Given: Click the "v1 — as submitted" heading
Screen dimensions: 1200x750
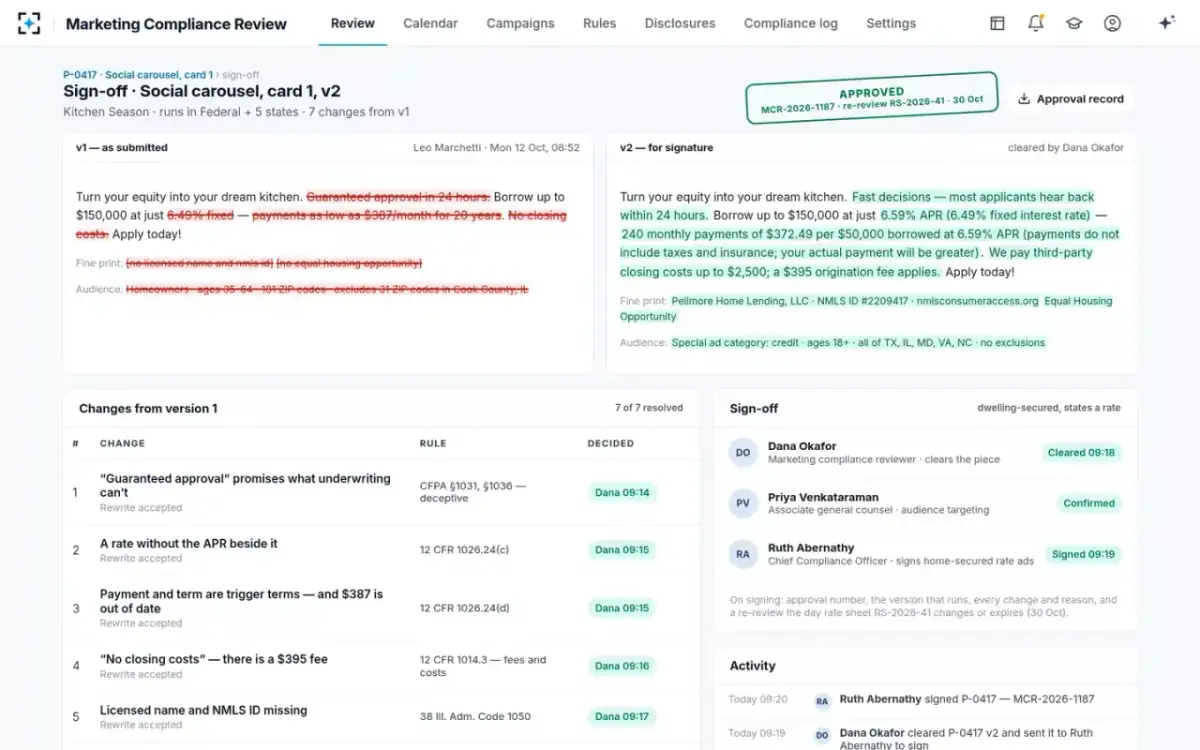Looking at the screenshot, I should point(122,147).
